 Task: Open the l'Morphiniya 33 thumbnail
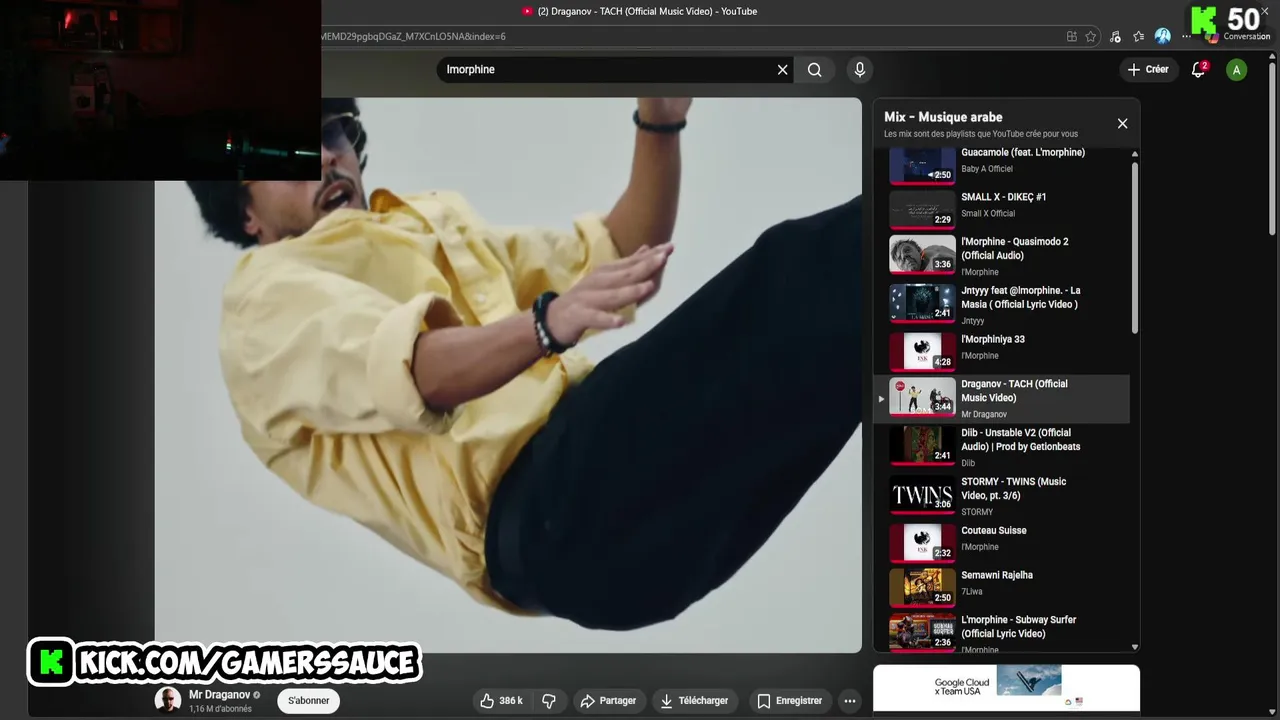pyautogui.click(x=922, y=352)
